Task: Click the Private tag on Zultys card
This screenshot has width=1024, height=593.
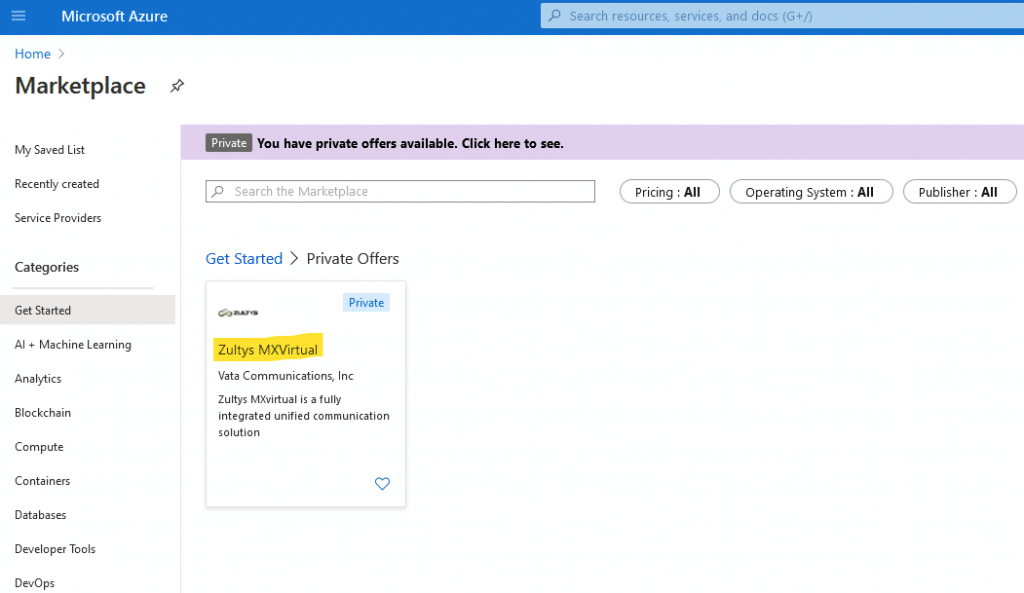Action: [366, 302]
